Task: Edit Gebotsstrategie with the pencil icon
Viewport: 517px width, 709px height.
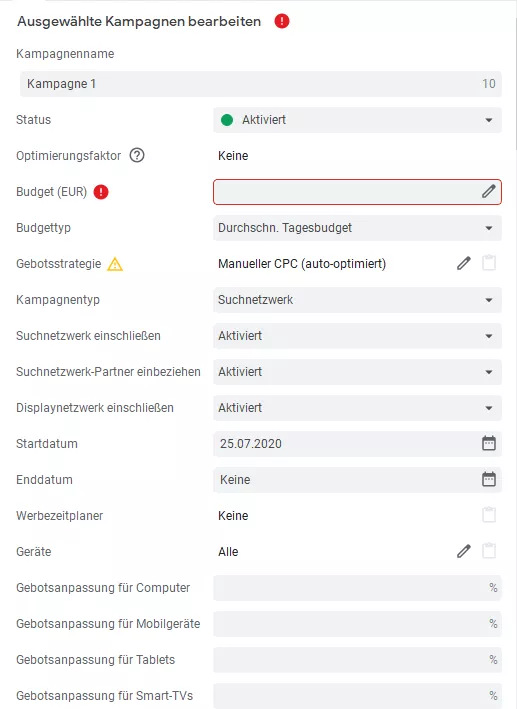Action: (464, 263)
